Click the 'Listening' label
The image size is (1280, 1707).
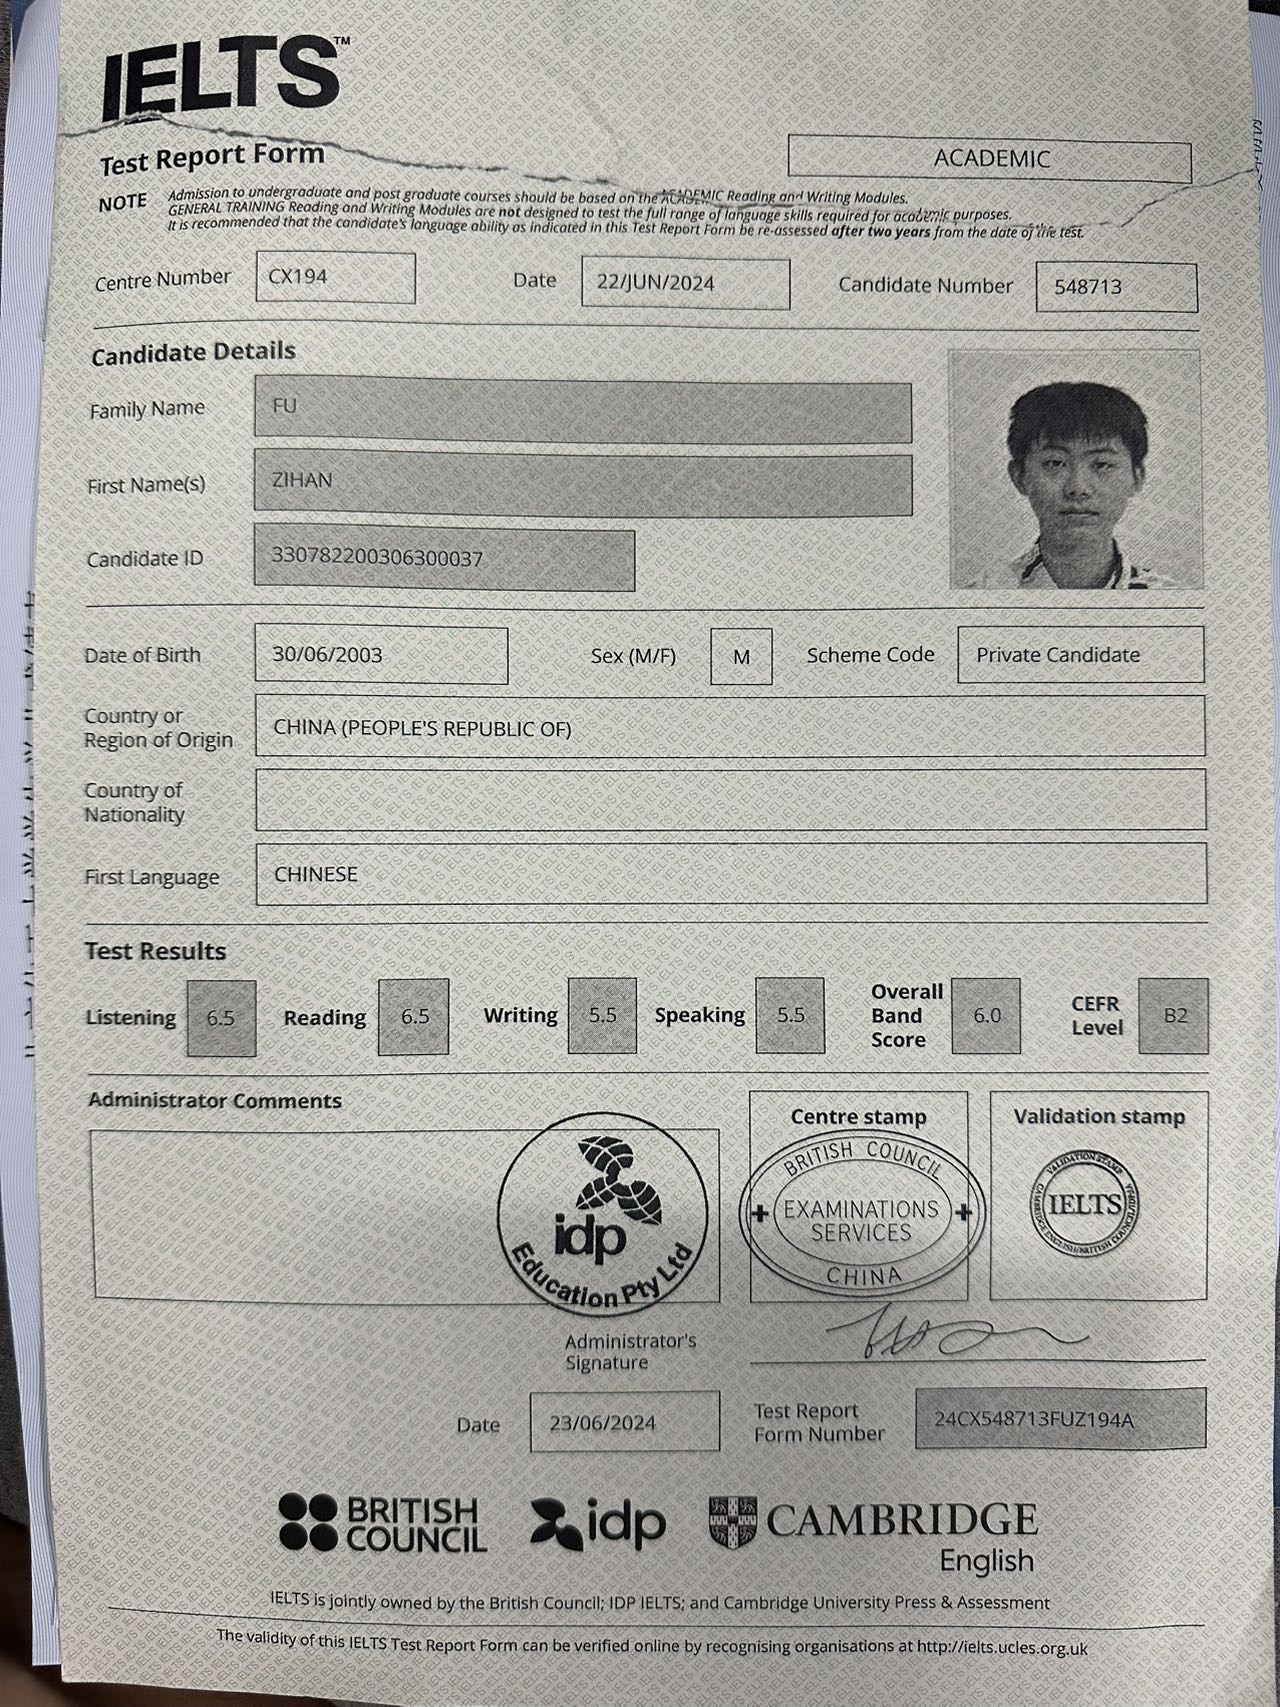[130, 1018]
